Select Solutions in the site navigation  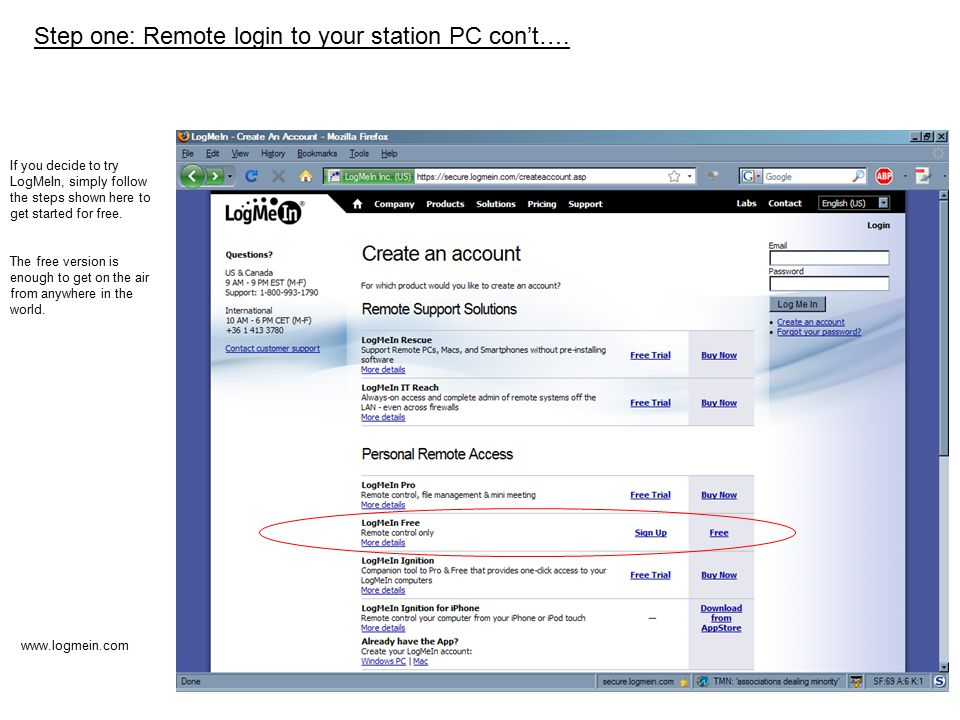tap(496, 204)
